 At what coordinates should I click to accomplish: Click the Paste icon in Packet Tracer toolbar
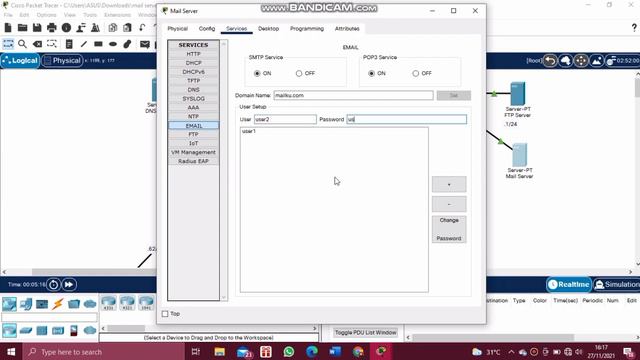coord(127,28)
